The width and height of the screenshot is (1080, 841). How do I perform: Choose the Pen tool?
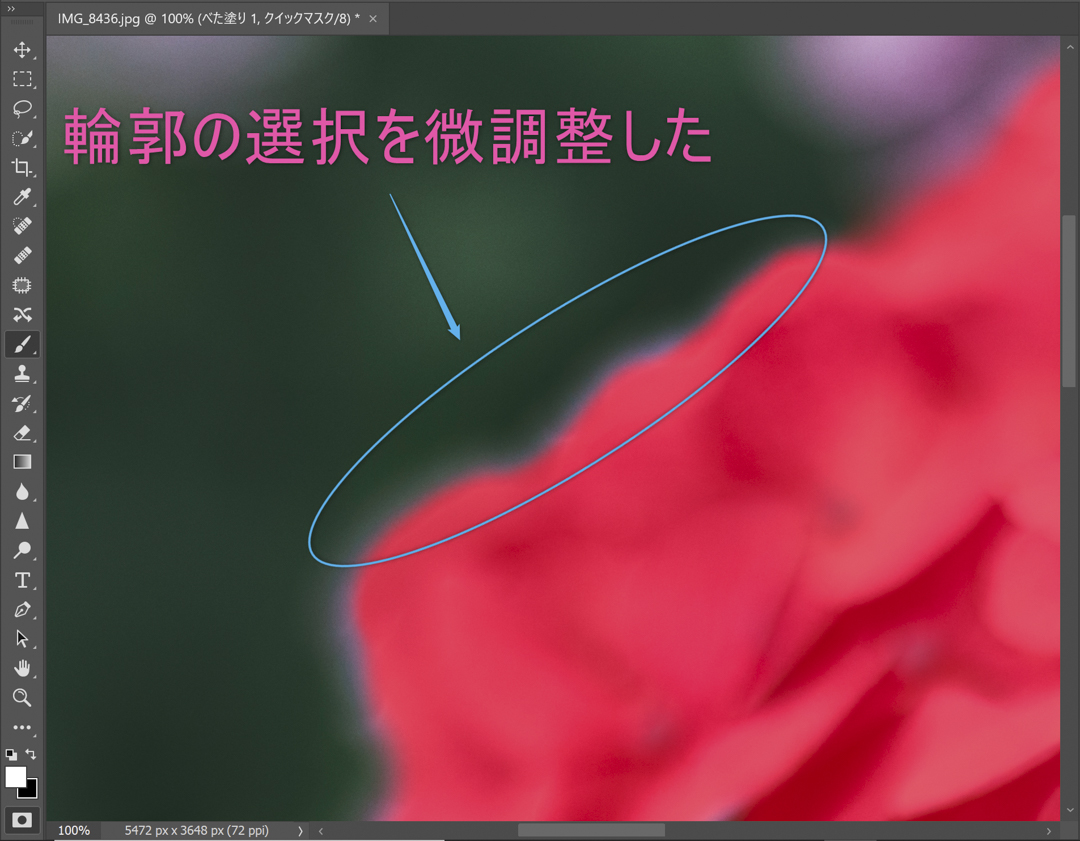pyautogui.click(x=22, y=609)
